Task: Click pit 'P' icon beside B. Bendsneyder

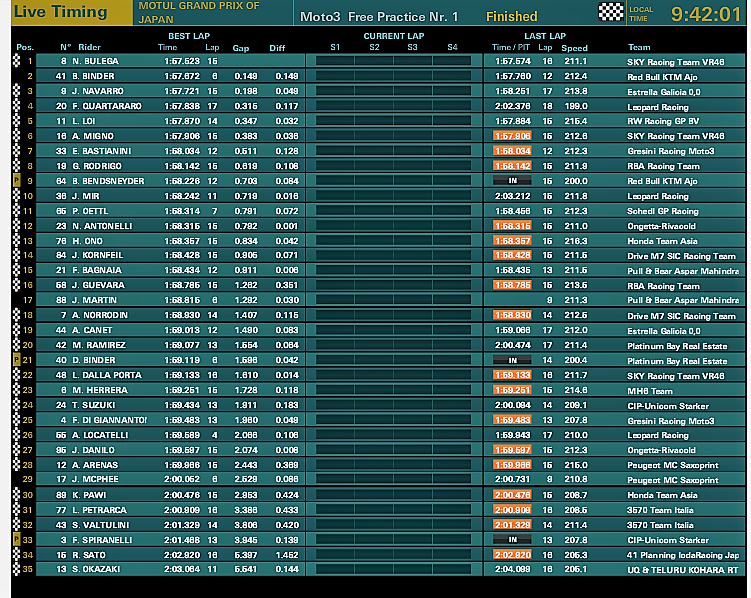Action: pyautogui.click(x=17, y=181)
